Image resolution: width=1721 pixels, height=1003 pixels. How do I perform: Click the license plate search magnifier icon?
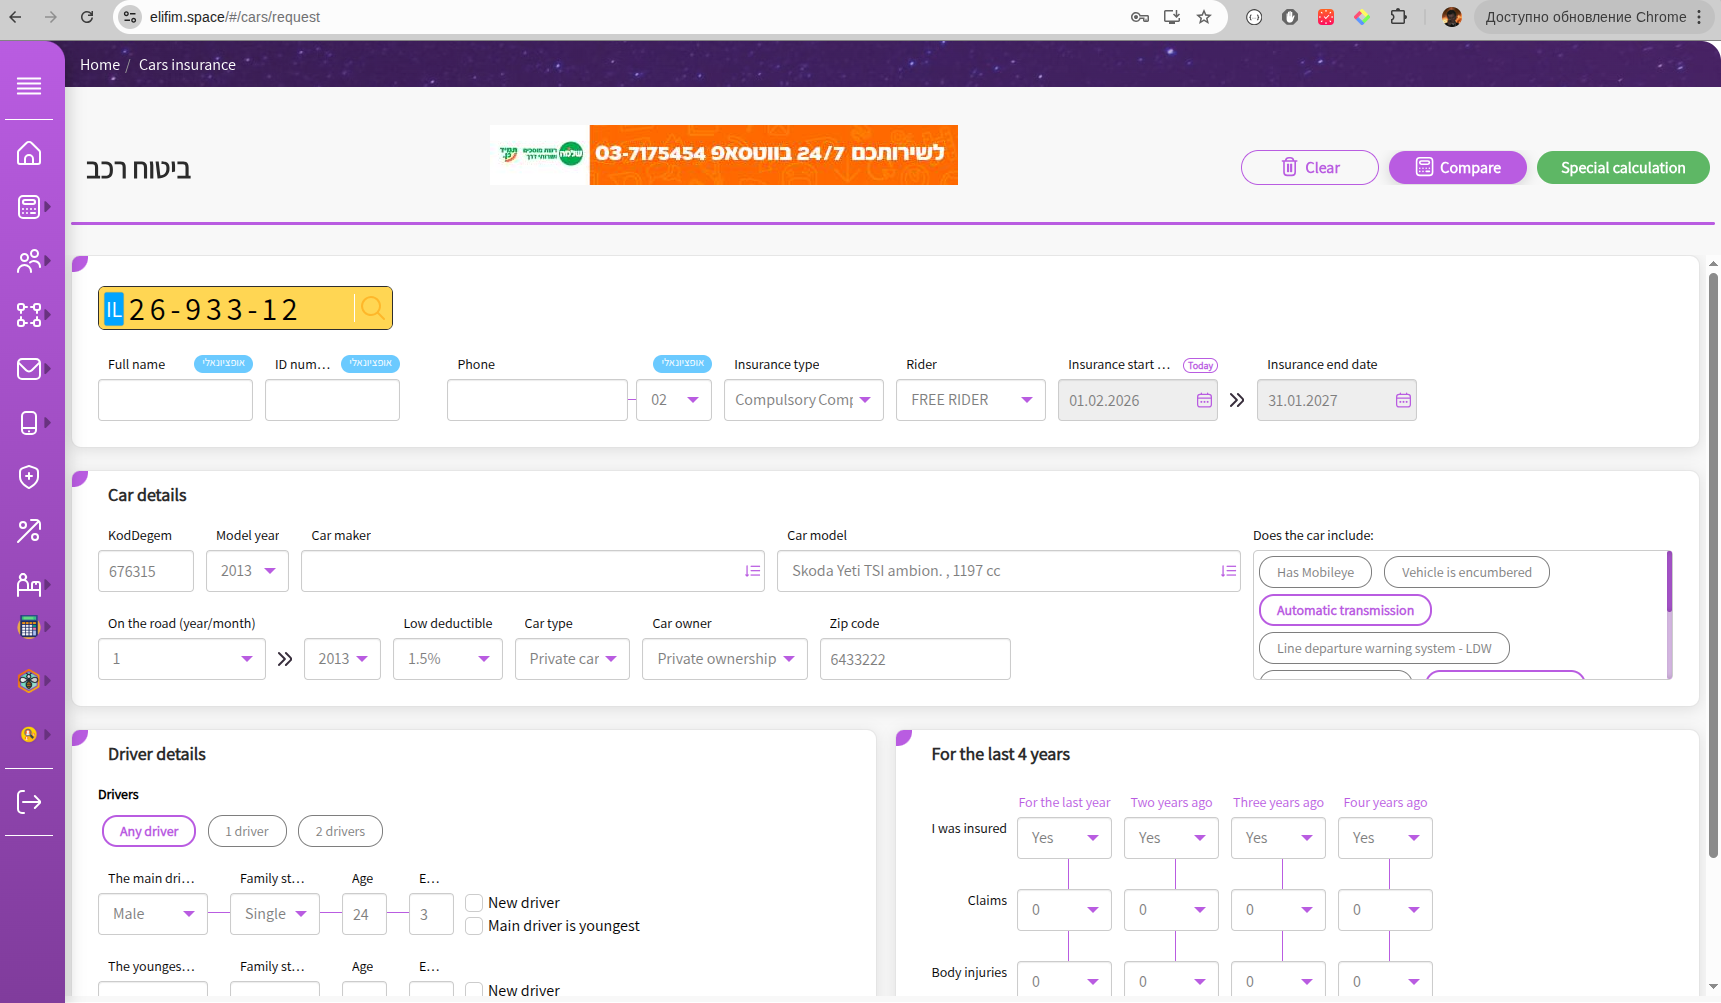(372, 308)
